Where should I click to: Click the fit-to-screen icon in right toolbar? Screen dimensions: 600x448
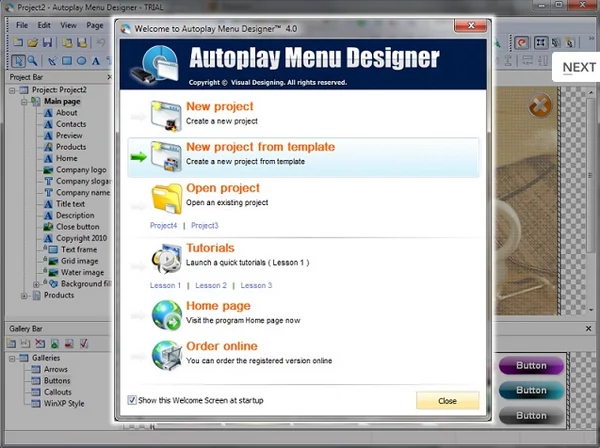(x=540, y=42)
